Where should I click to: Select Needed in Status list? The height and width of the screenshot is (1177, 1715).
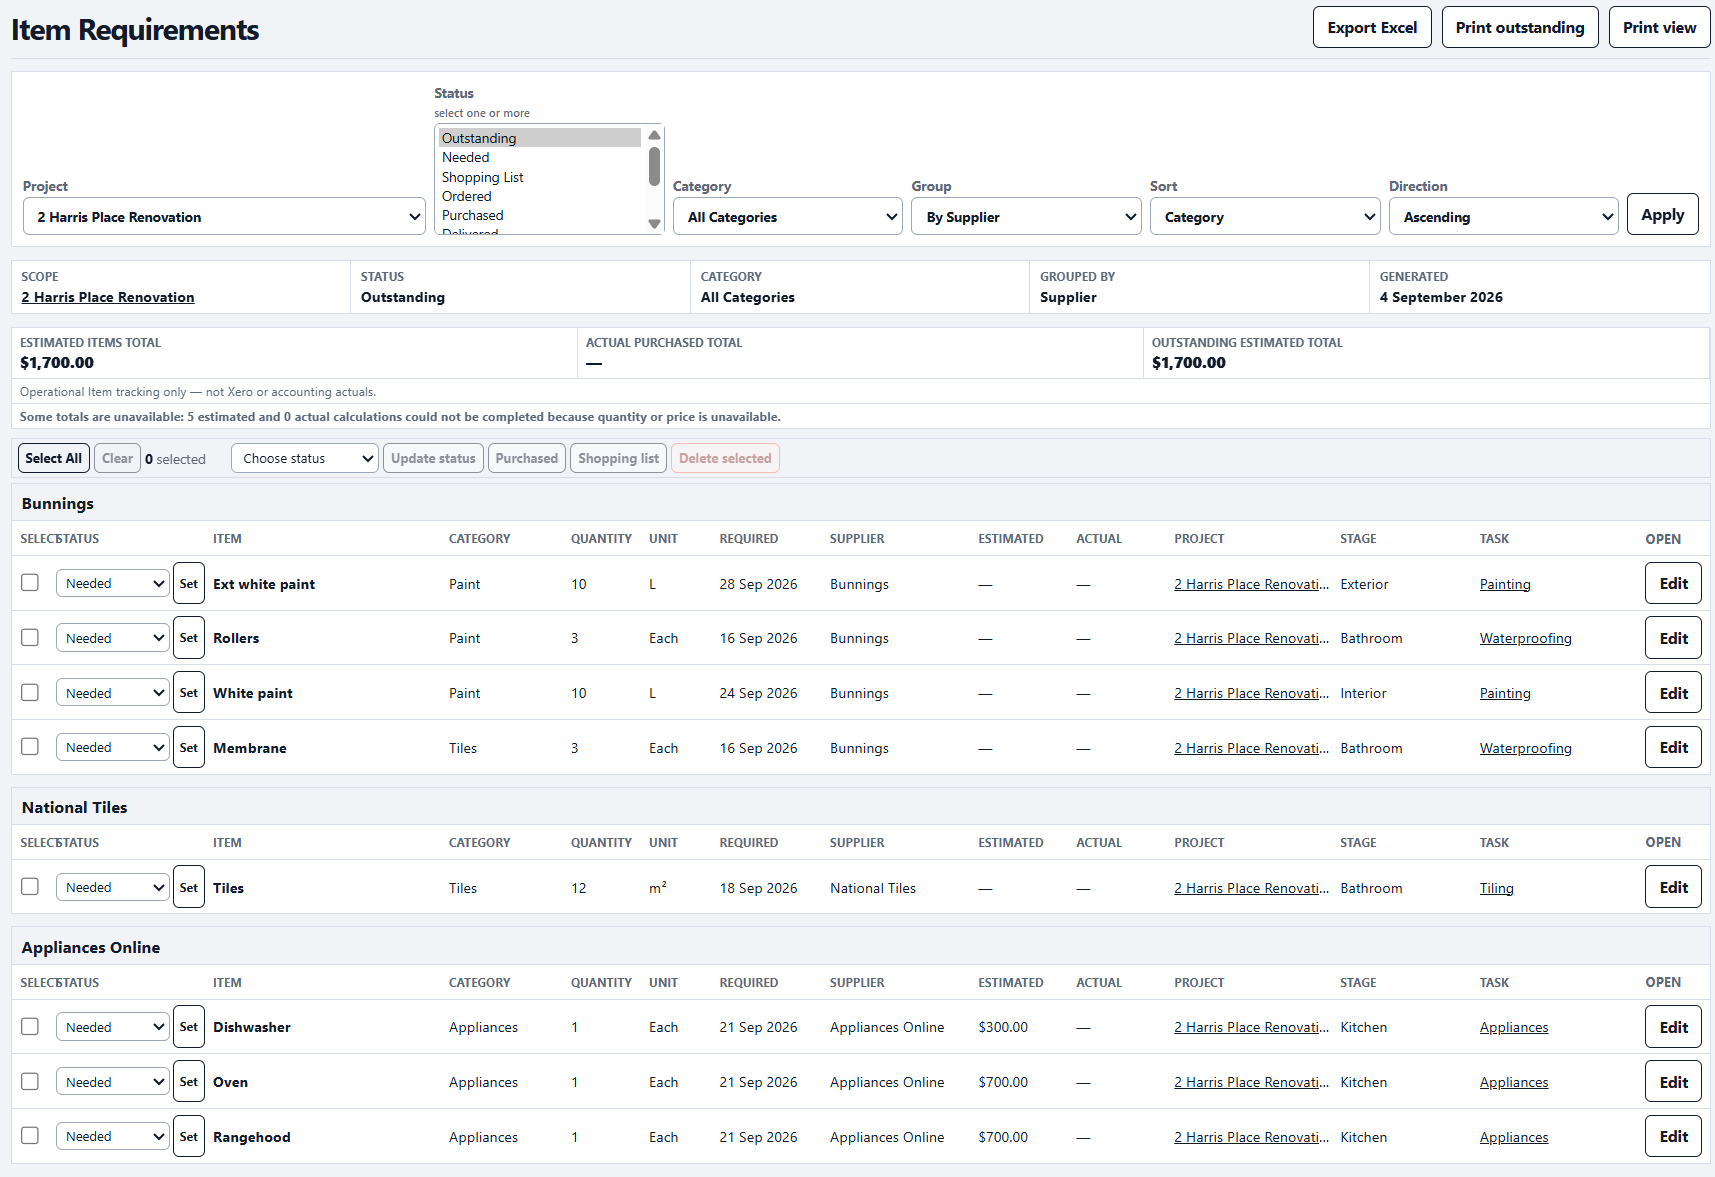[539, 157]
